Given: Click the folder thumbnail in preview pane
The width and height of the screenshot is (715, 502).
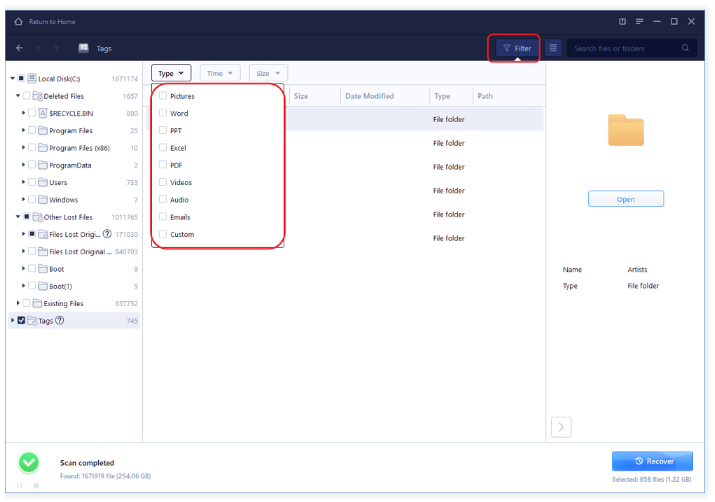Looking at the screenshot, I should (x=626, y=130).
